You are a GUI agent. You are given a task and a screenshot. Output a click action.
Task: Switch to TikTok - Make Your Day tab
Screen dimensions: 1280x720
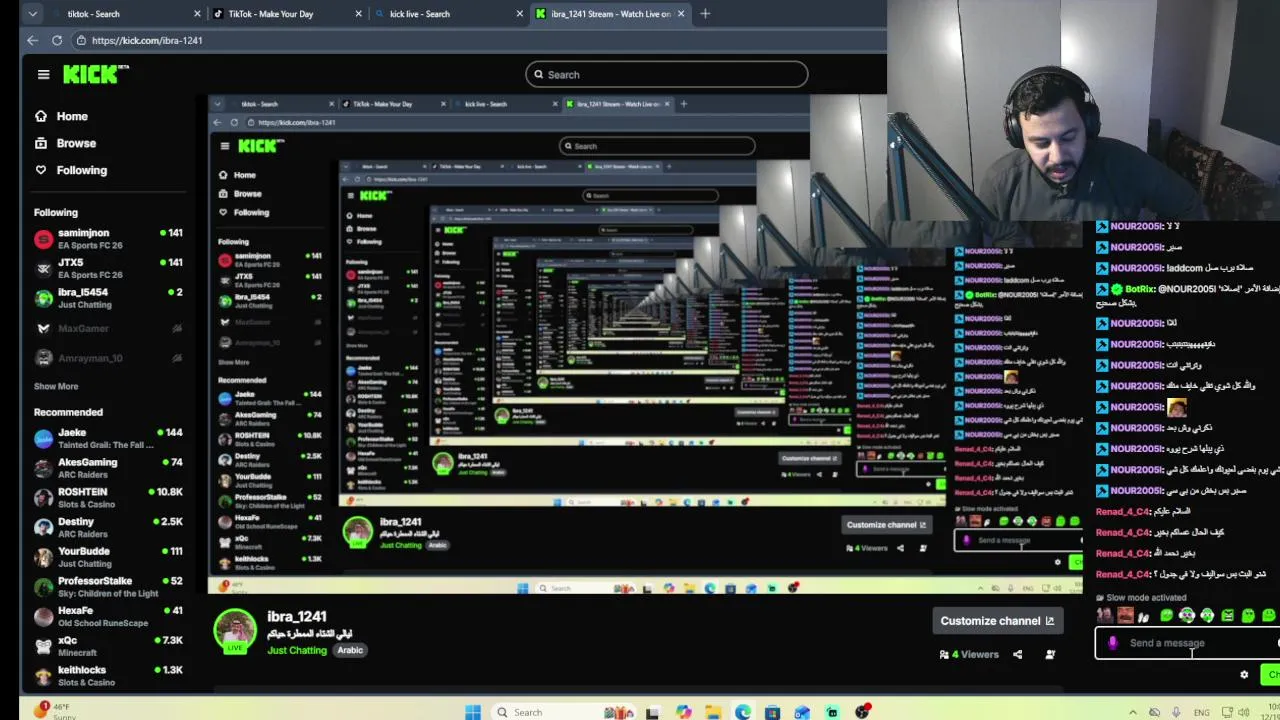click(285, 14)
